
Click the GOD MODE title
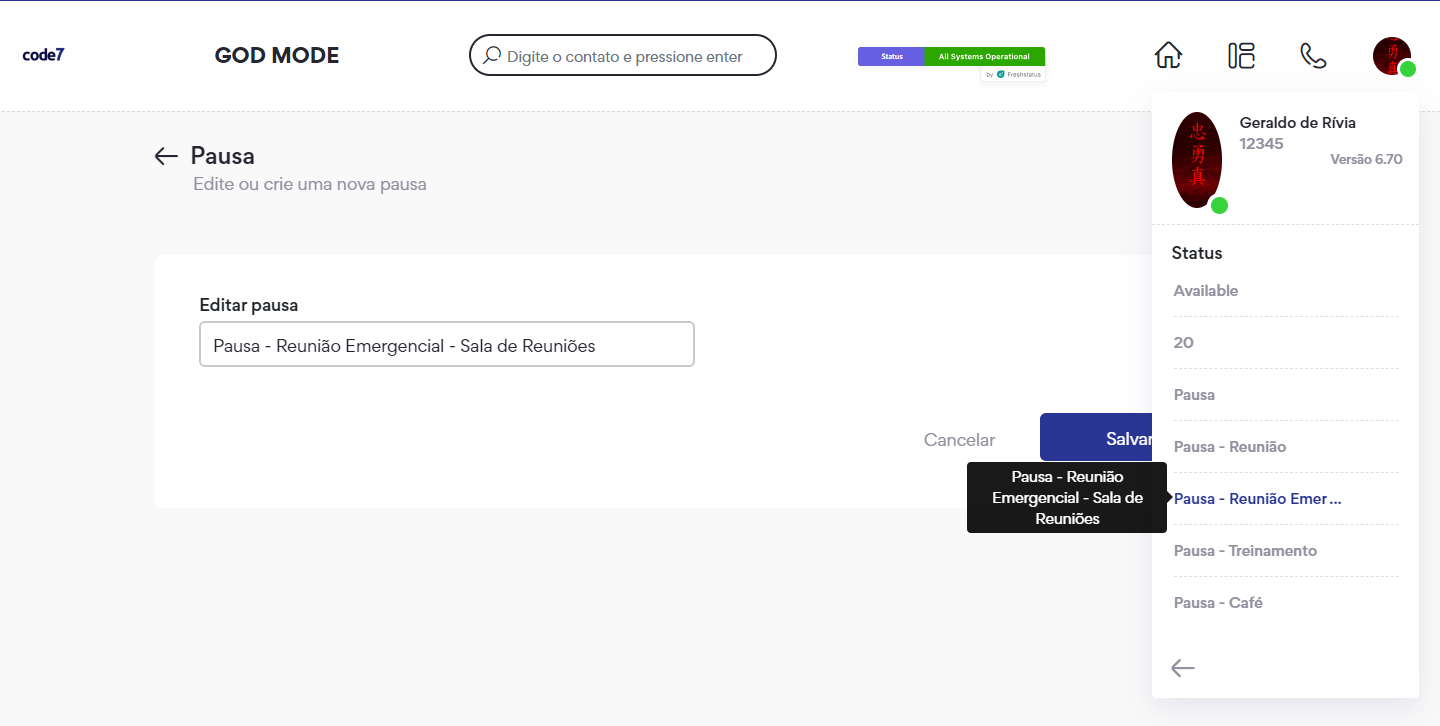point(277,56)
